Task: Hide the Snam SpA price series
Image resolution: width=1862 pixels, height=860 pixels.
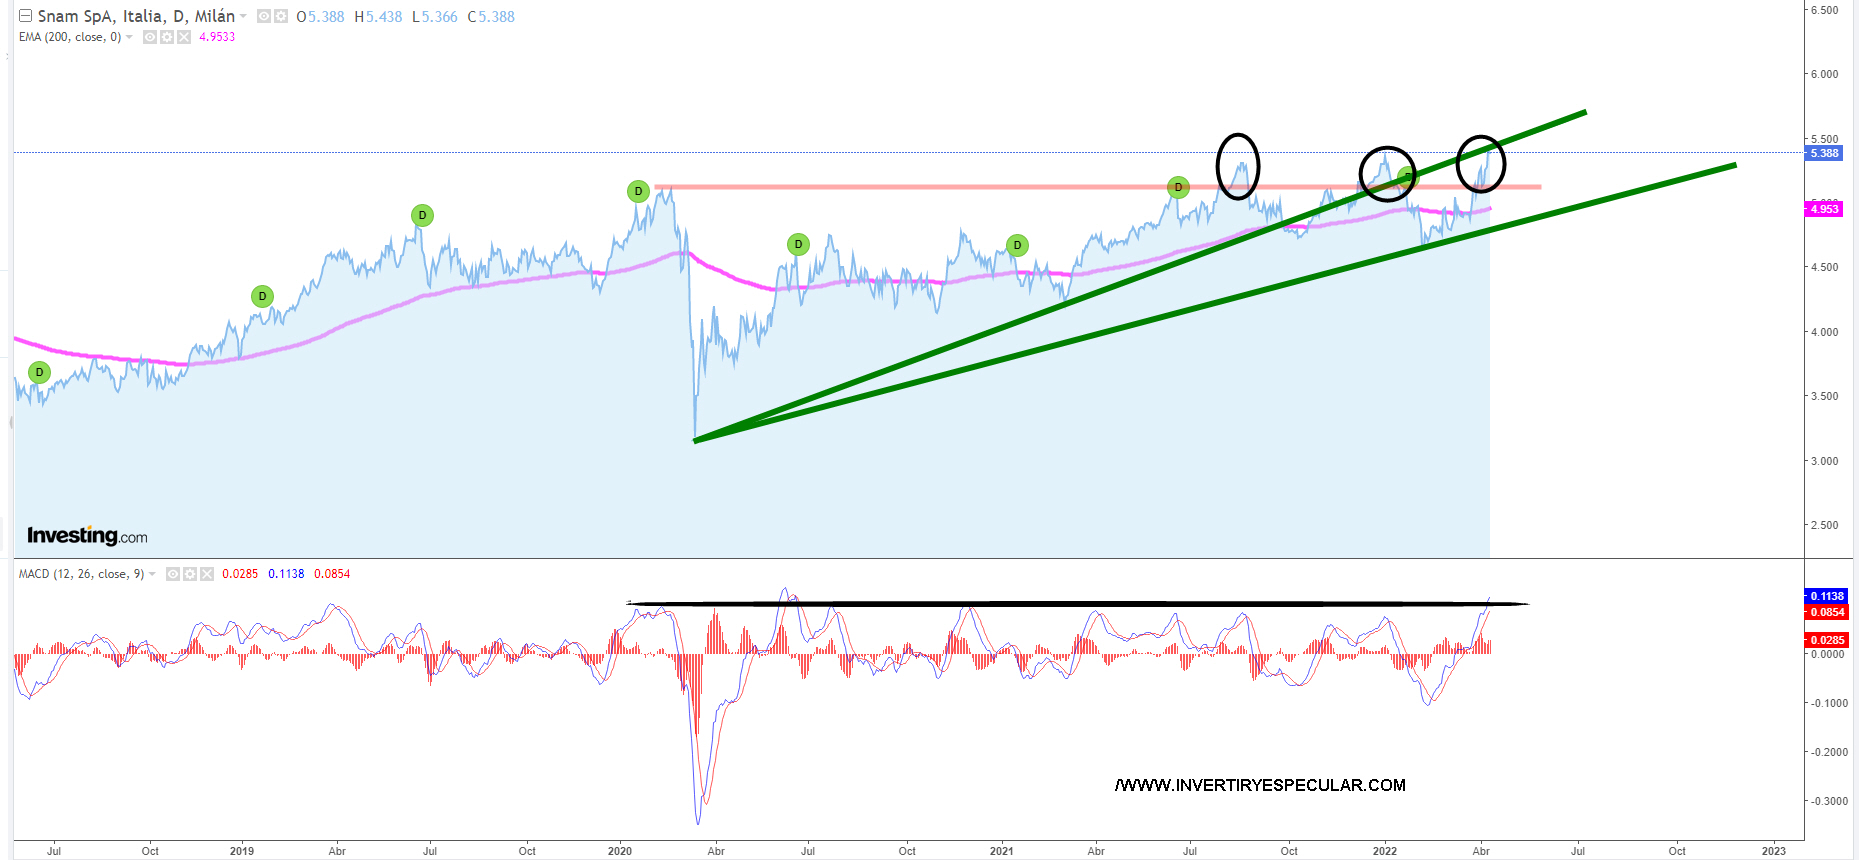Action: point(264,17)
